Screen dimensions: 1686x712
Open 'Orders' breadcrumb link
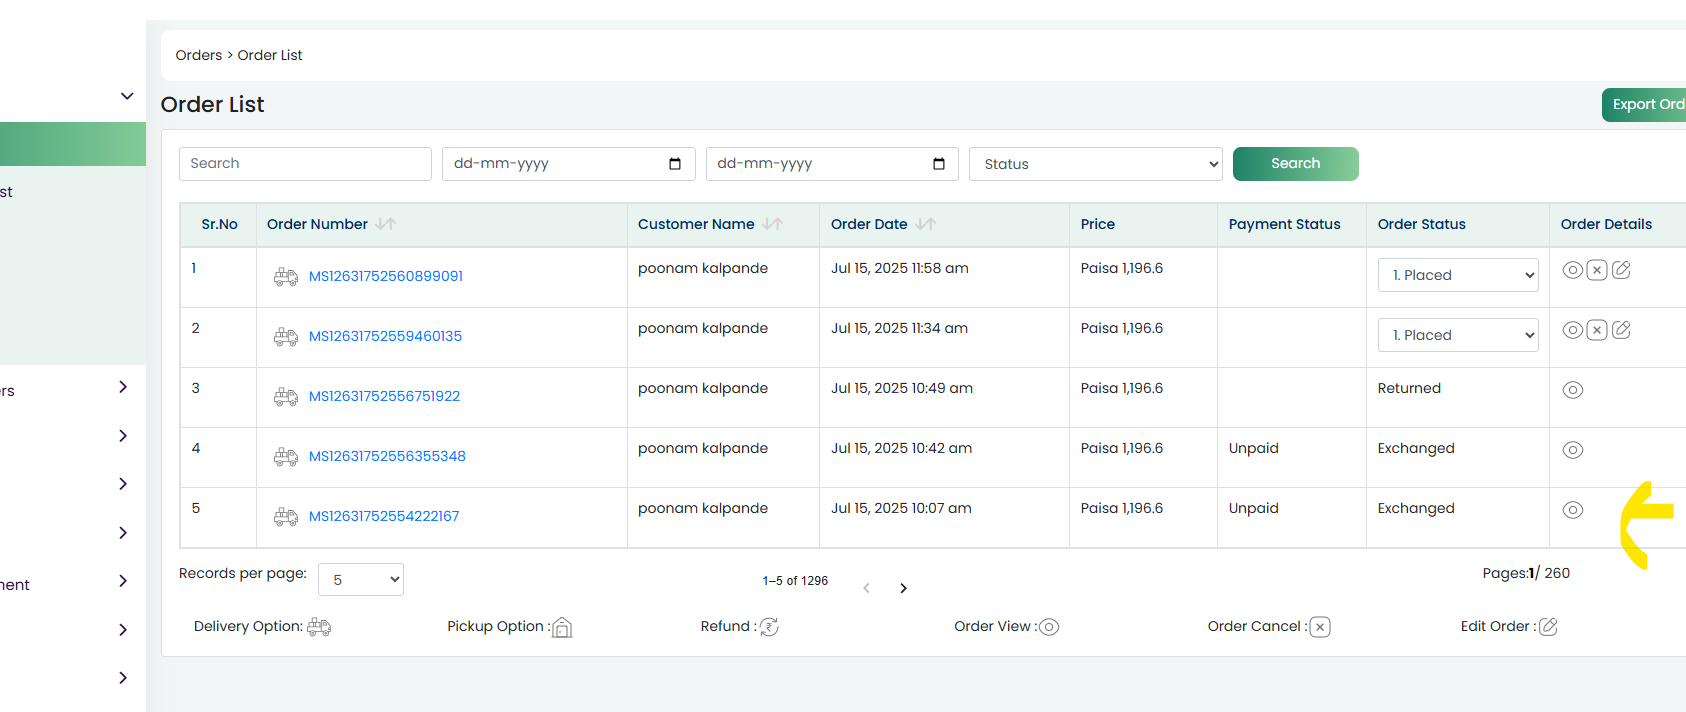199,55
